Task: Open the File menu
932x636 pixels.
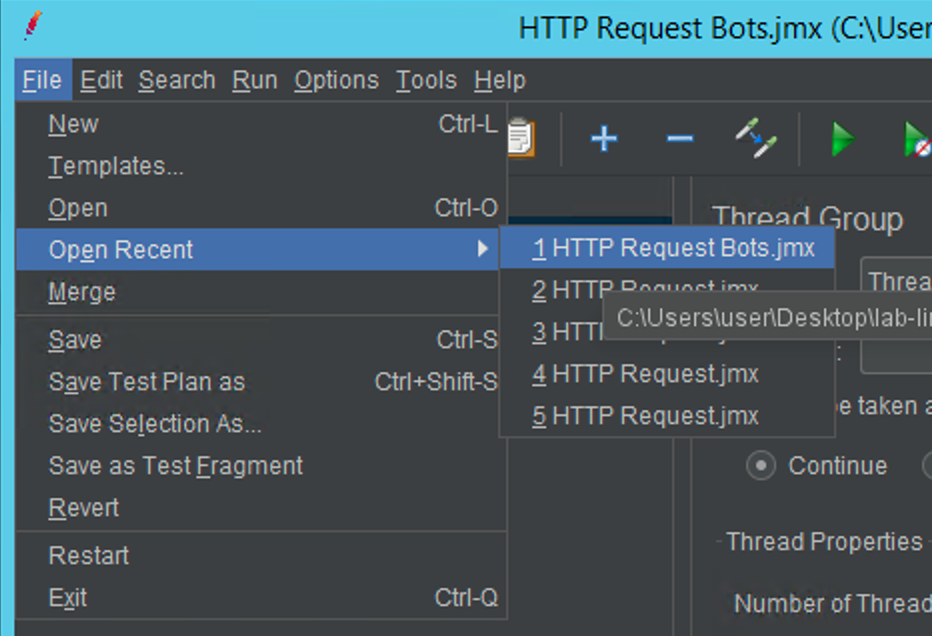Action: [x=42, y=80]
